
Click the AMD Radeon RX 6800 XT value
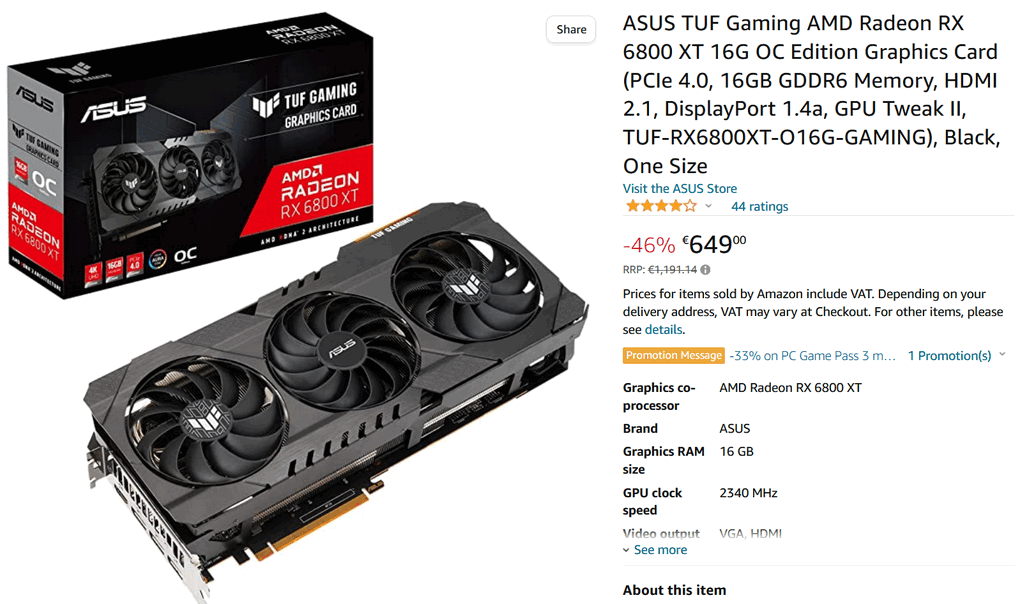[x=790, y=388]
